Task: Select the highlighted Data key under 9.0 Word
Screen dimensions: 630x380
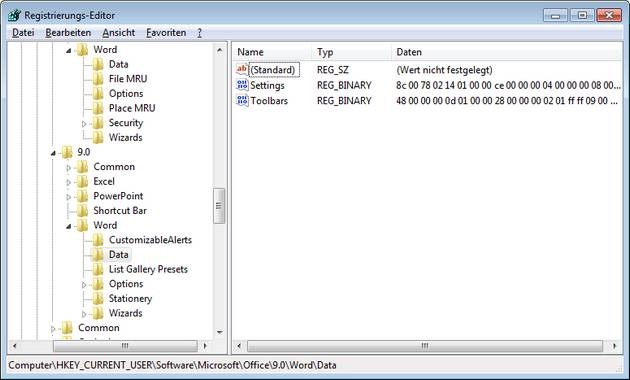Action: (x=119, y=255)
